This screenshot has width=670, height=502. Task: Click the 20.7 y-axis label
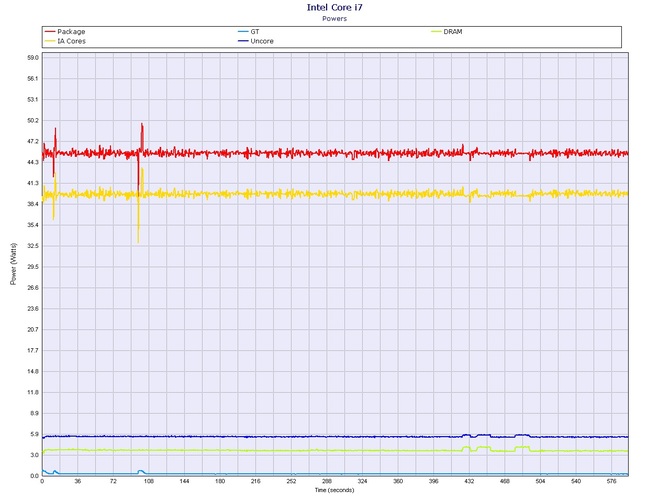click(x=33, y=330)
